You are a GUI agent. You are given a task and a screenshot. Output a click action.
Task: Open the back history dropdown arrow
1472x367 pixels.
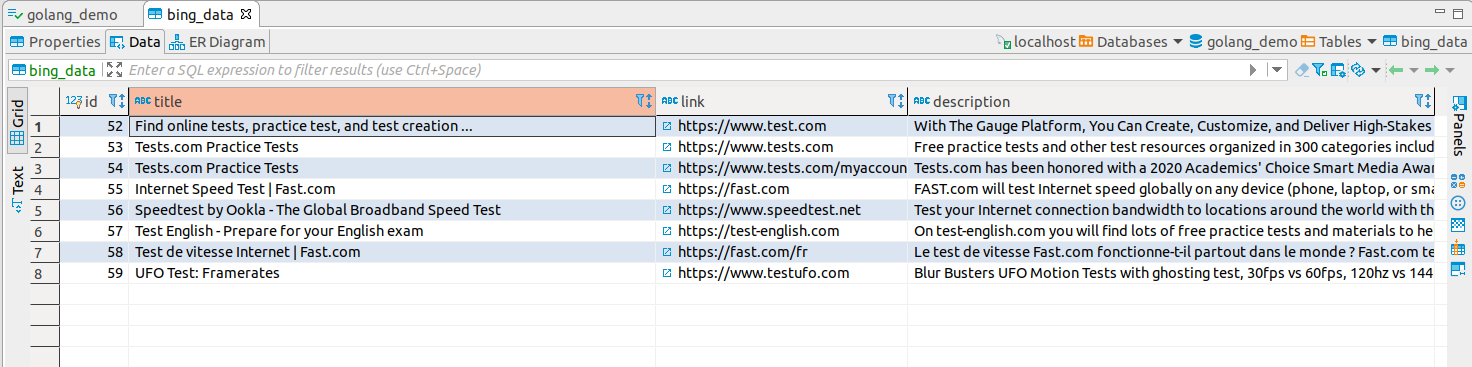coord(1414,70)
